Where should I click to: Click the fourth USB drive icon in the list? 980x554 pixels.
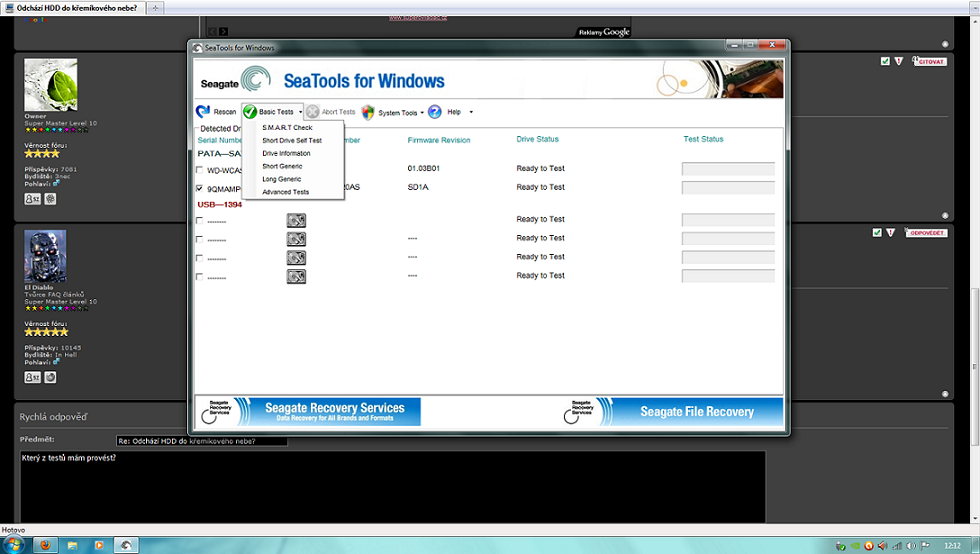(x=296, y=276)
